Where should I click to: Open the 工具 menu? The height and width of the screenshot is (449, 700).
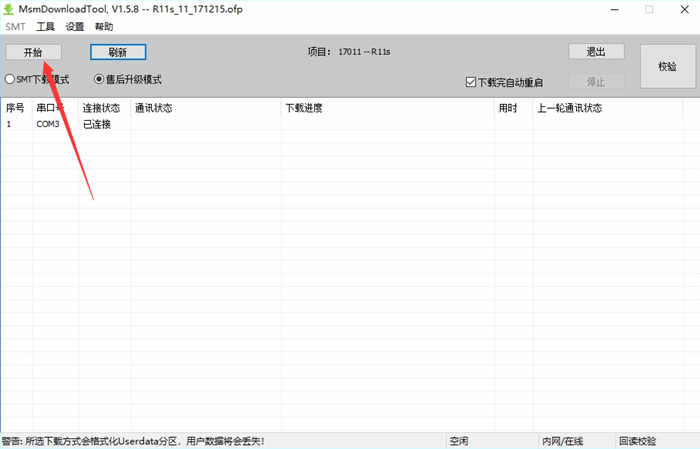pos(45,27)
